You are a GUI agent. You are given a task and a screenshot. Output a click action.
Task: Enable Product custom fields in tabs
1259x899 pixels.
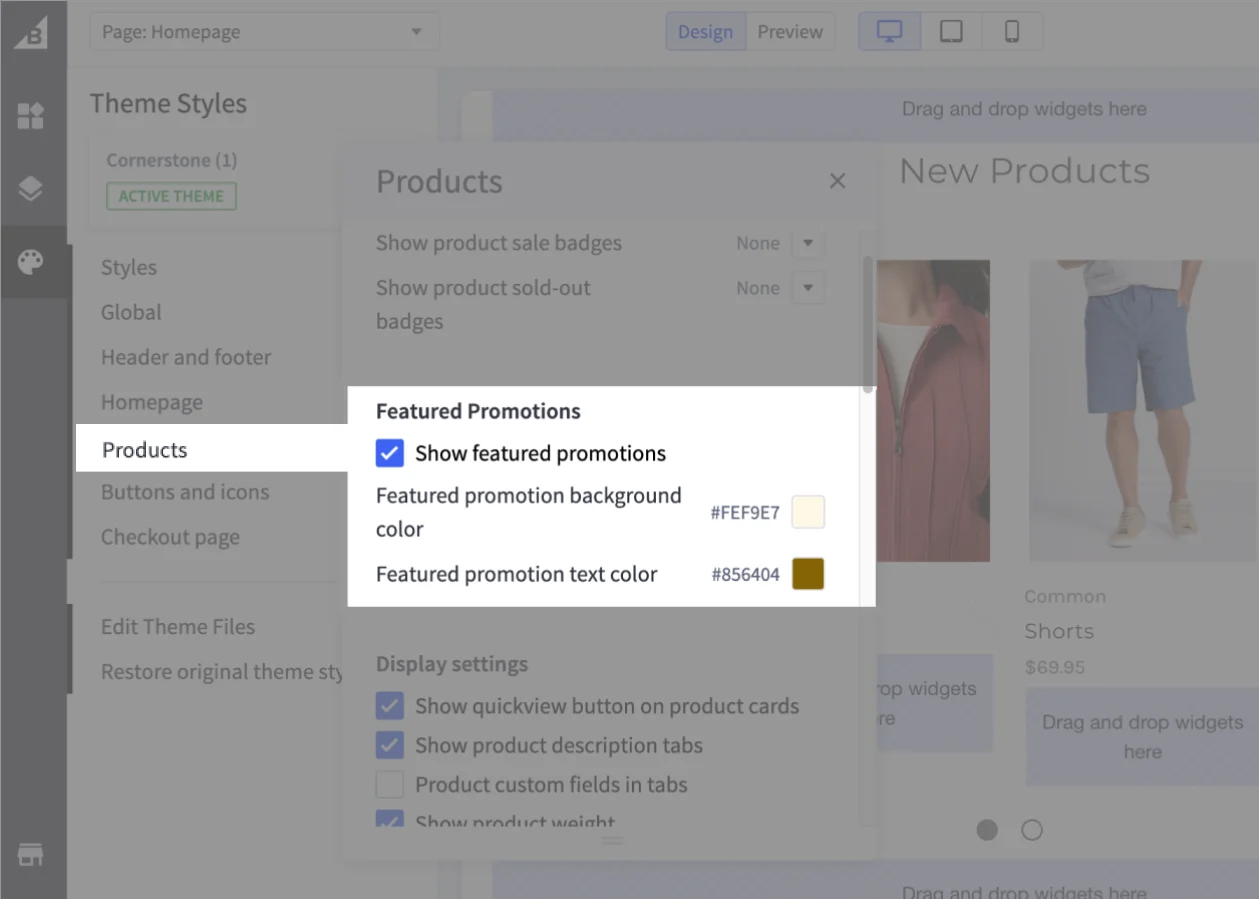[x=390, y=784]
